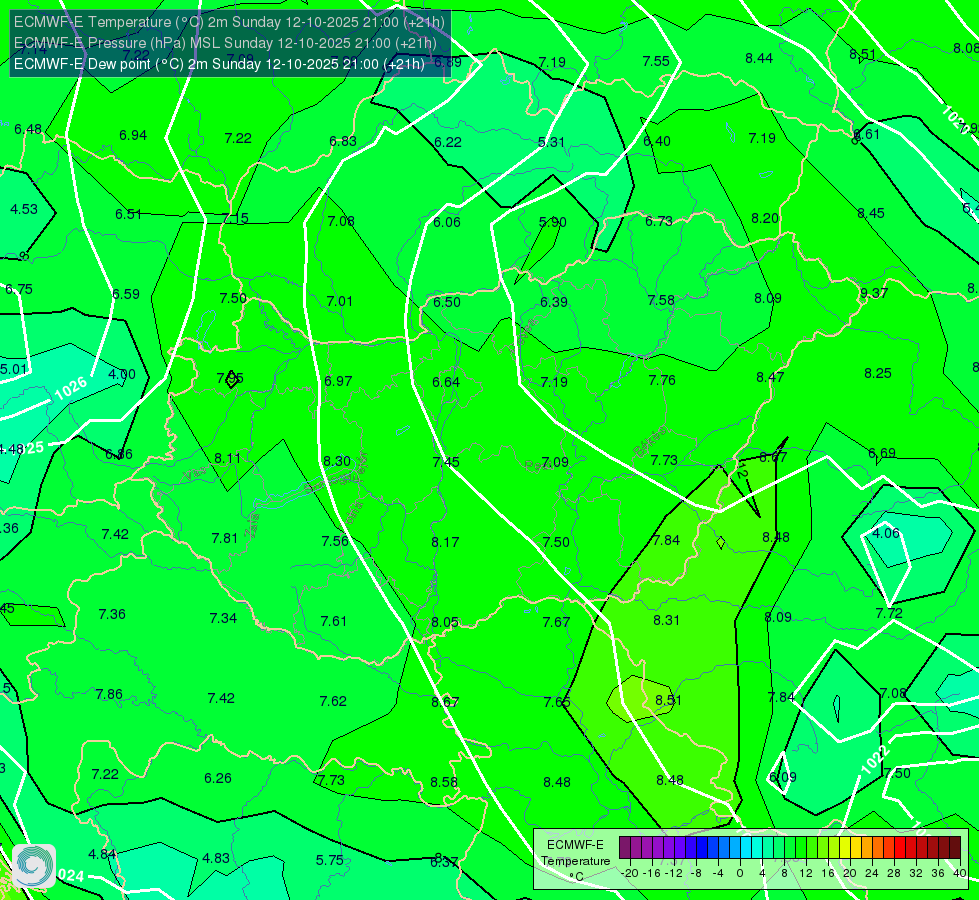The width and height of the screenshot is (979, 900).
Task: Click the 6.06 temperature value
Action: (446, 222)
